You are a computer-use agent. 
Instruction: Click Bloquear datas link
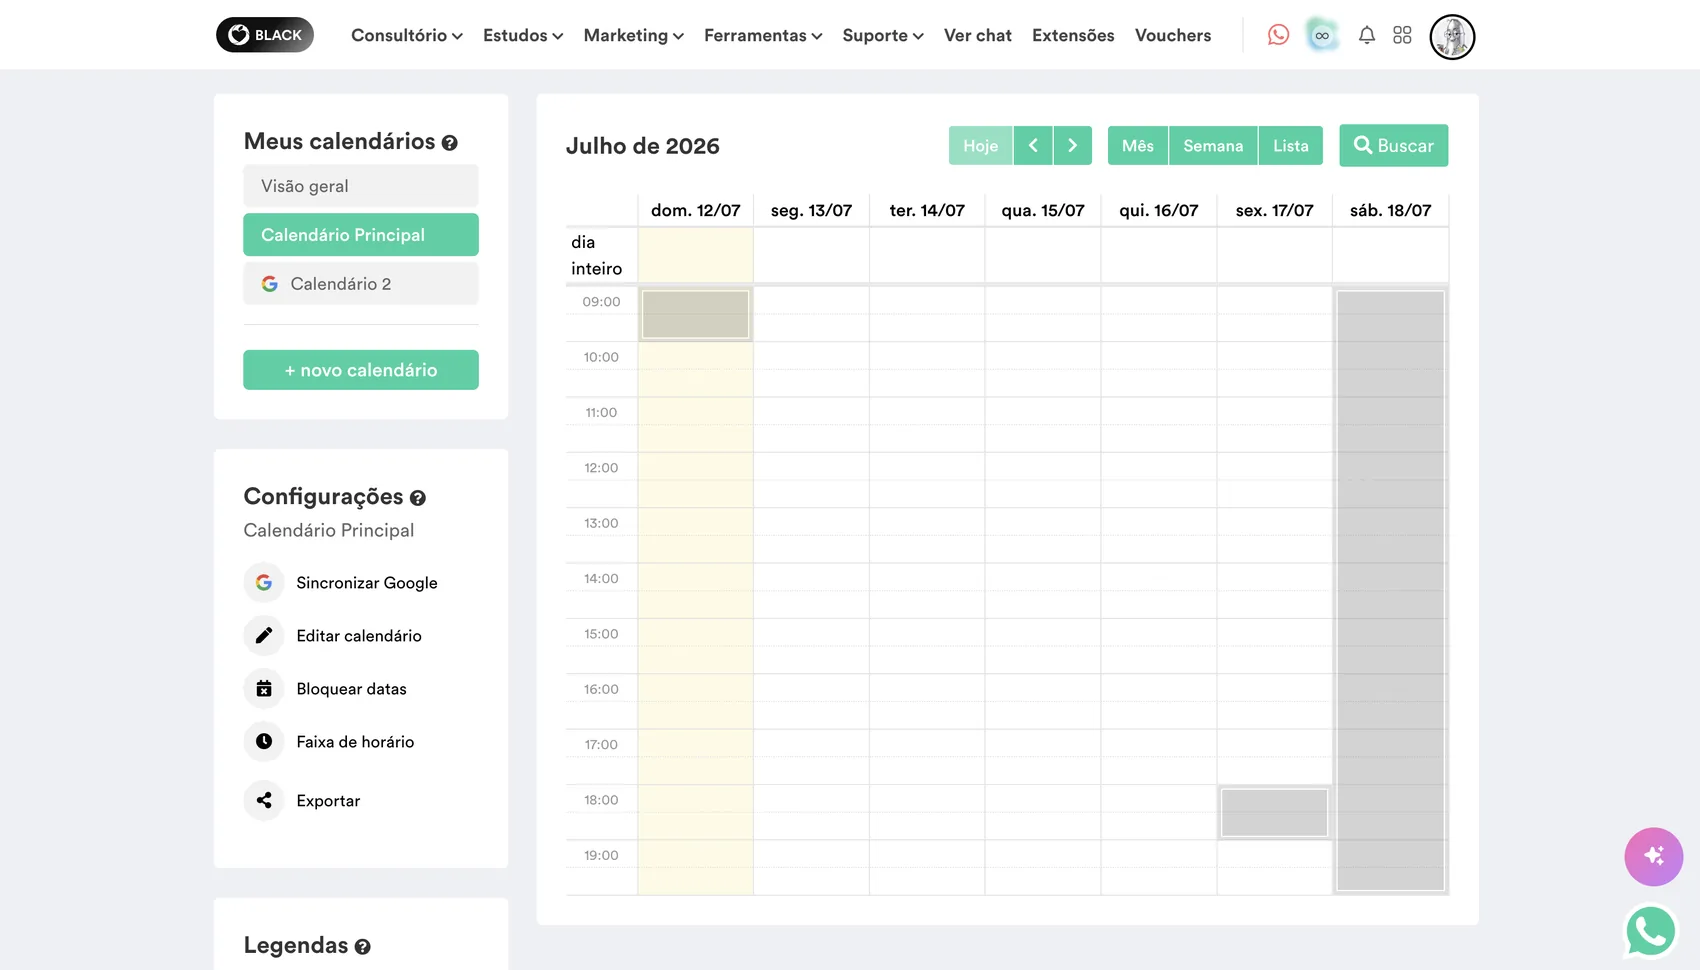pos(351,688)
